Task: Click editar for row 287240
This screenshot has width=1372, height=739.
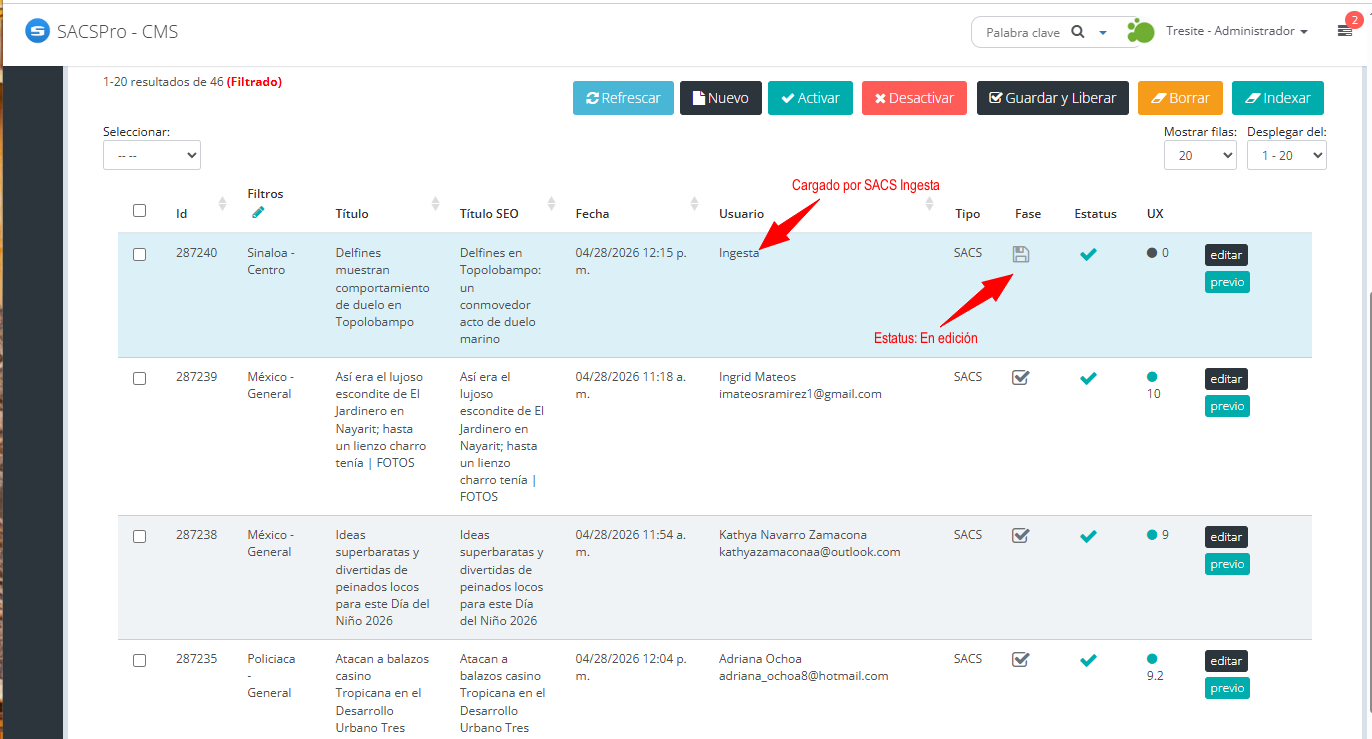Action: 1226,255
